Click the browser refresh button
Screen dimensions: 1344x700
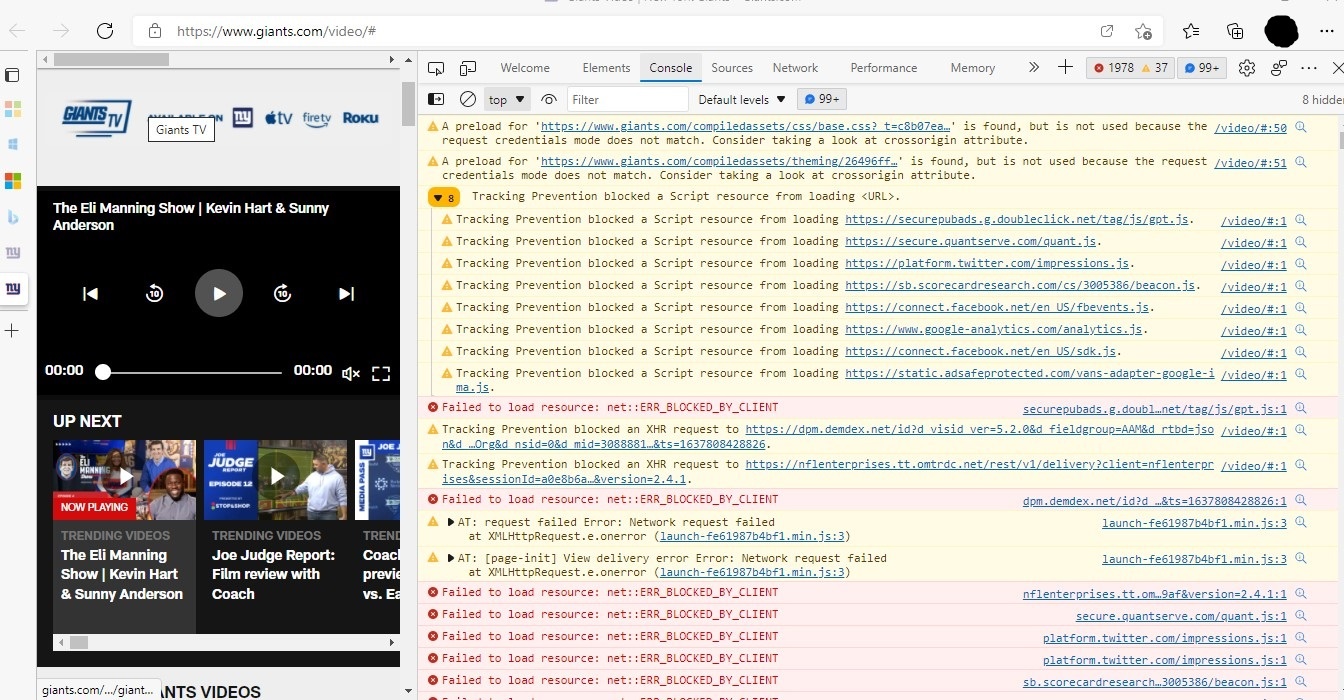[x=105, y=31]
